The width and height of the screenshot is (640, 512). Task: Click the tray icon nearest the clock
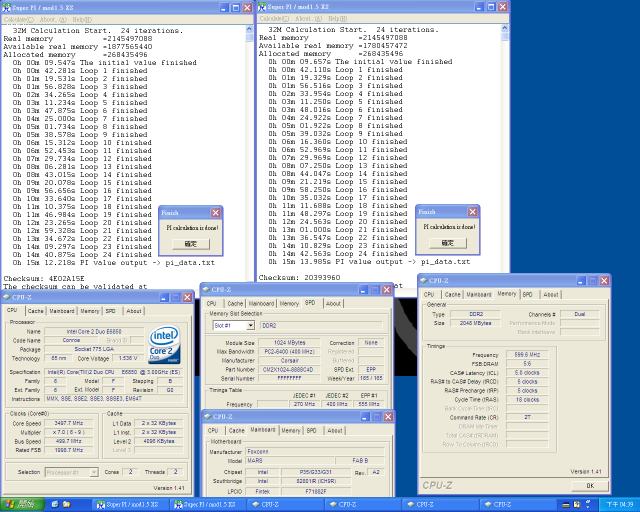coord(588,504)
